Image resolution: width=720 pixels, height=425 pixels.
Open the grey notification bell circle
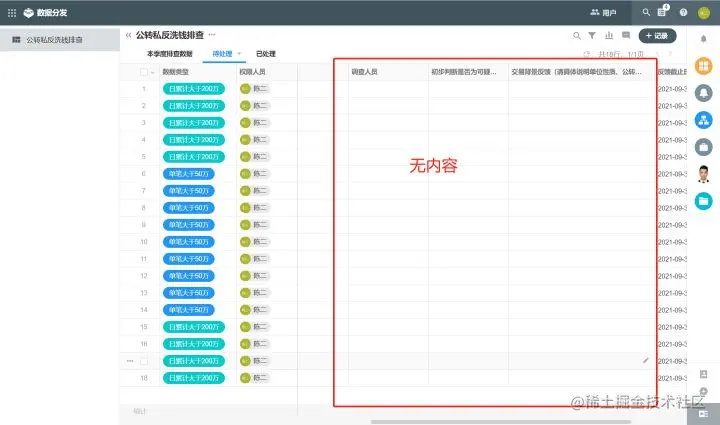tap(703, 93)
